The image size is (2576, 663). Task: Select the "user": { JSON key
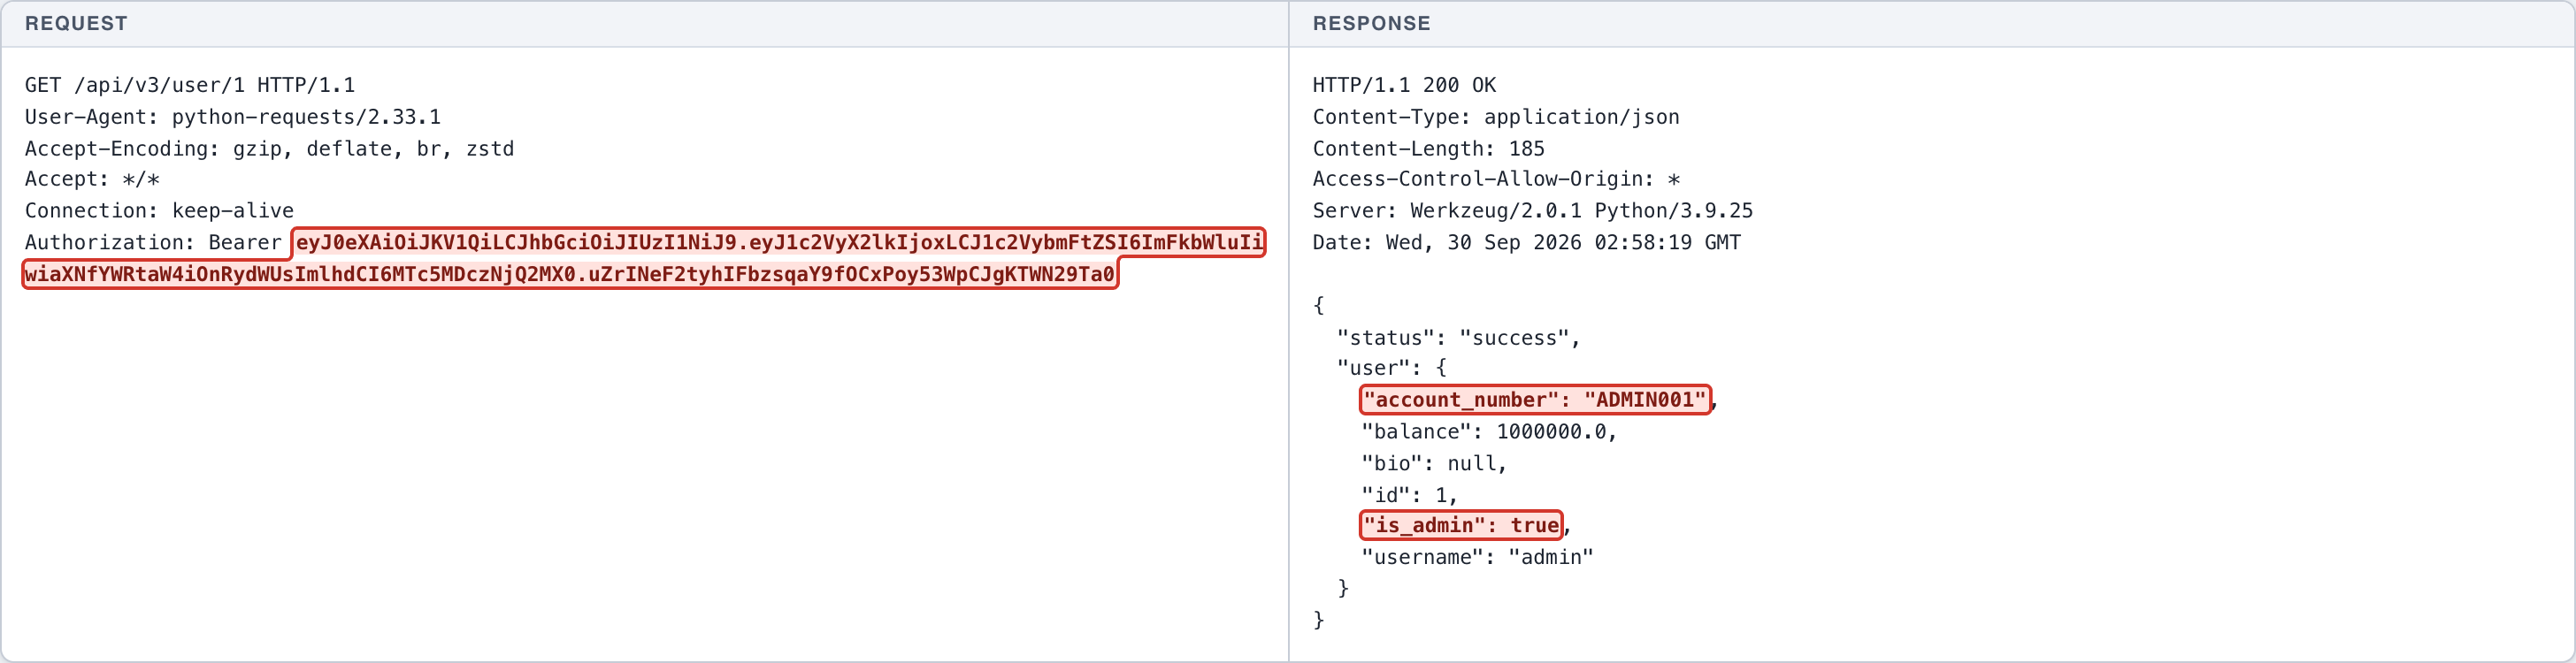point(1392,367)
